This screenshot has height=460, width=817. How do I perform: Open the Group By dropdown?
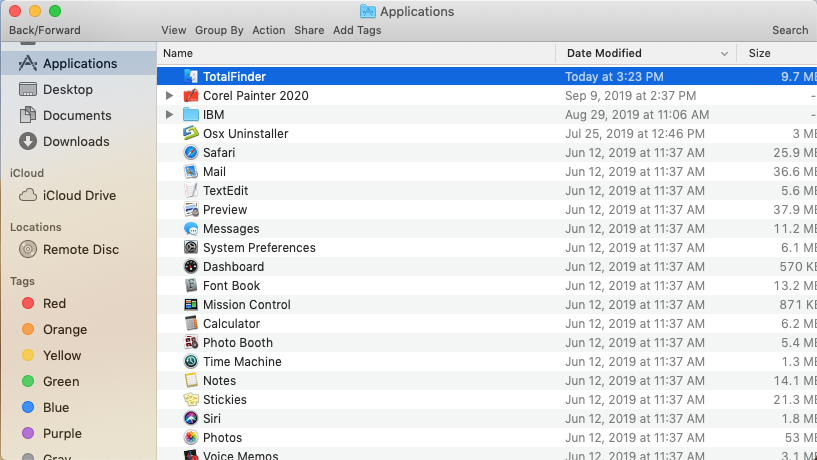click(219, 30)
